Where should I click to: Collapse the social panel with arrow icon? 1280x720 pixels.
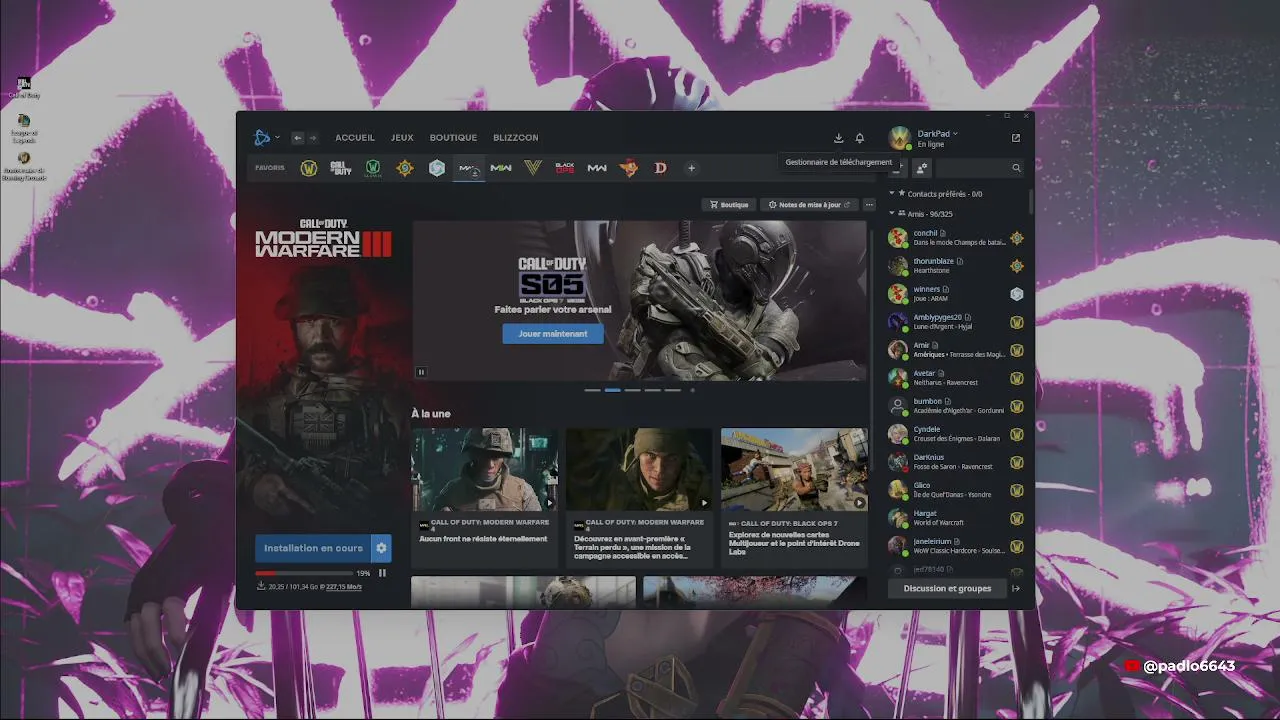[x=1016, y=589]
